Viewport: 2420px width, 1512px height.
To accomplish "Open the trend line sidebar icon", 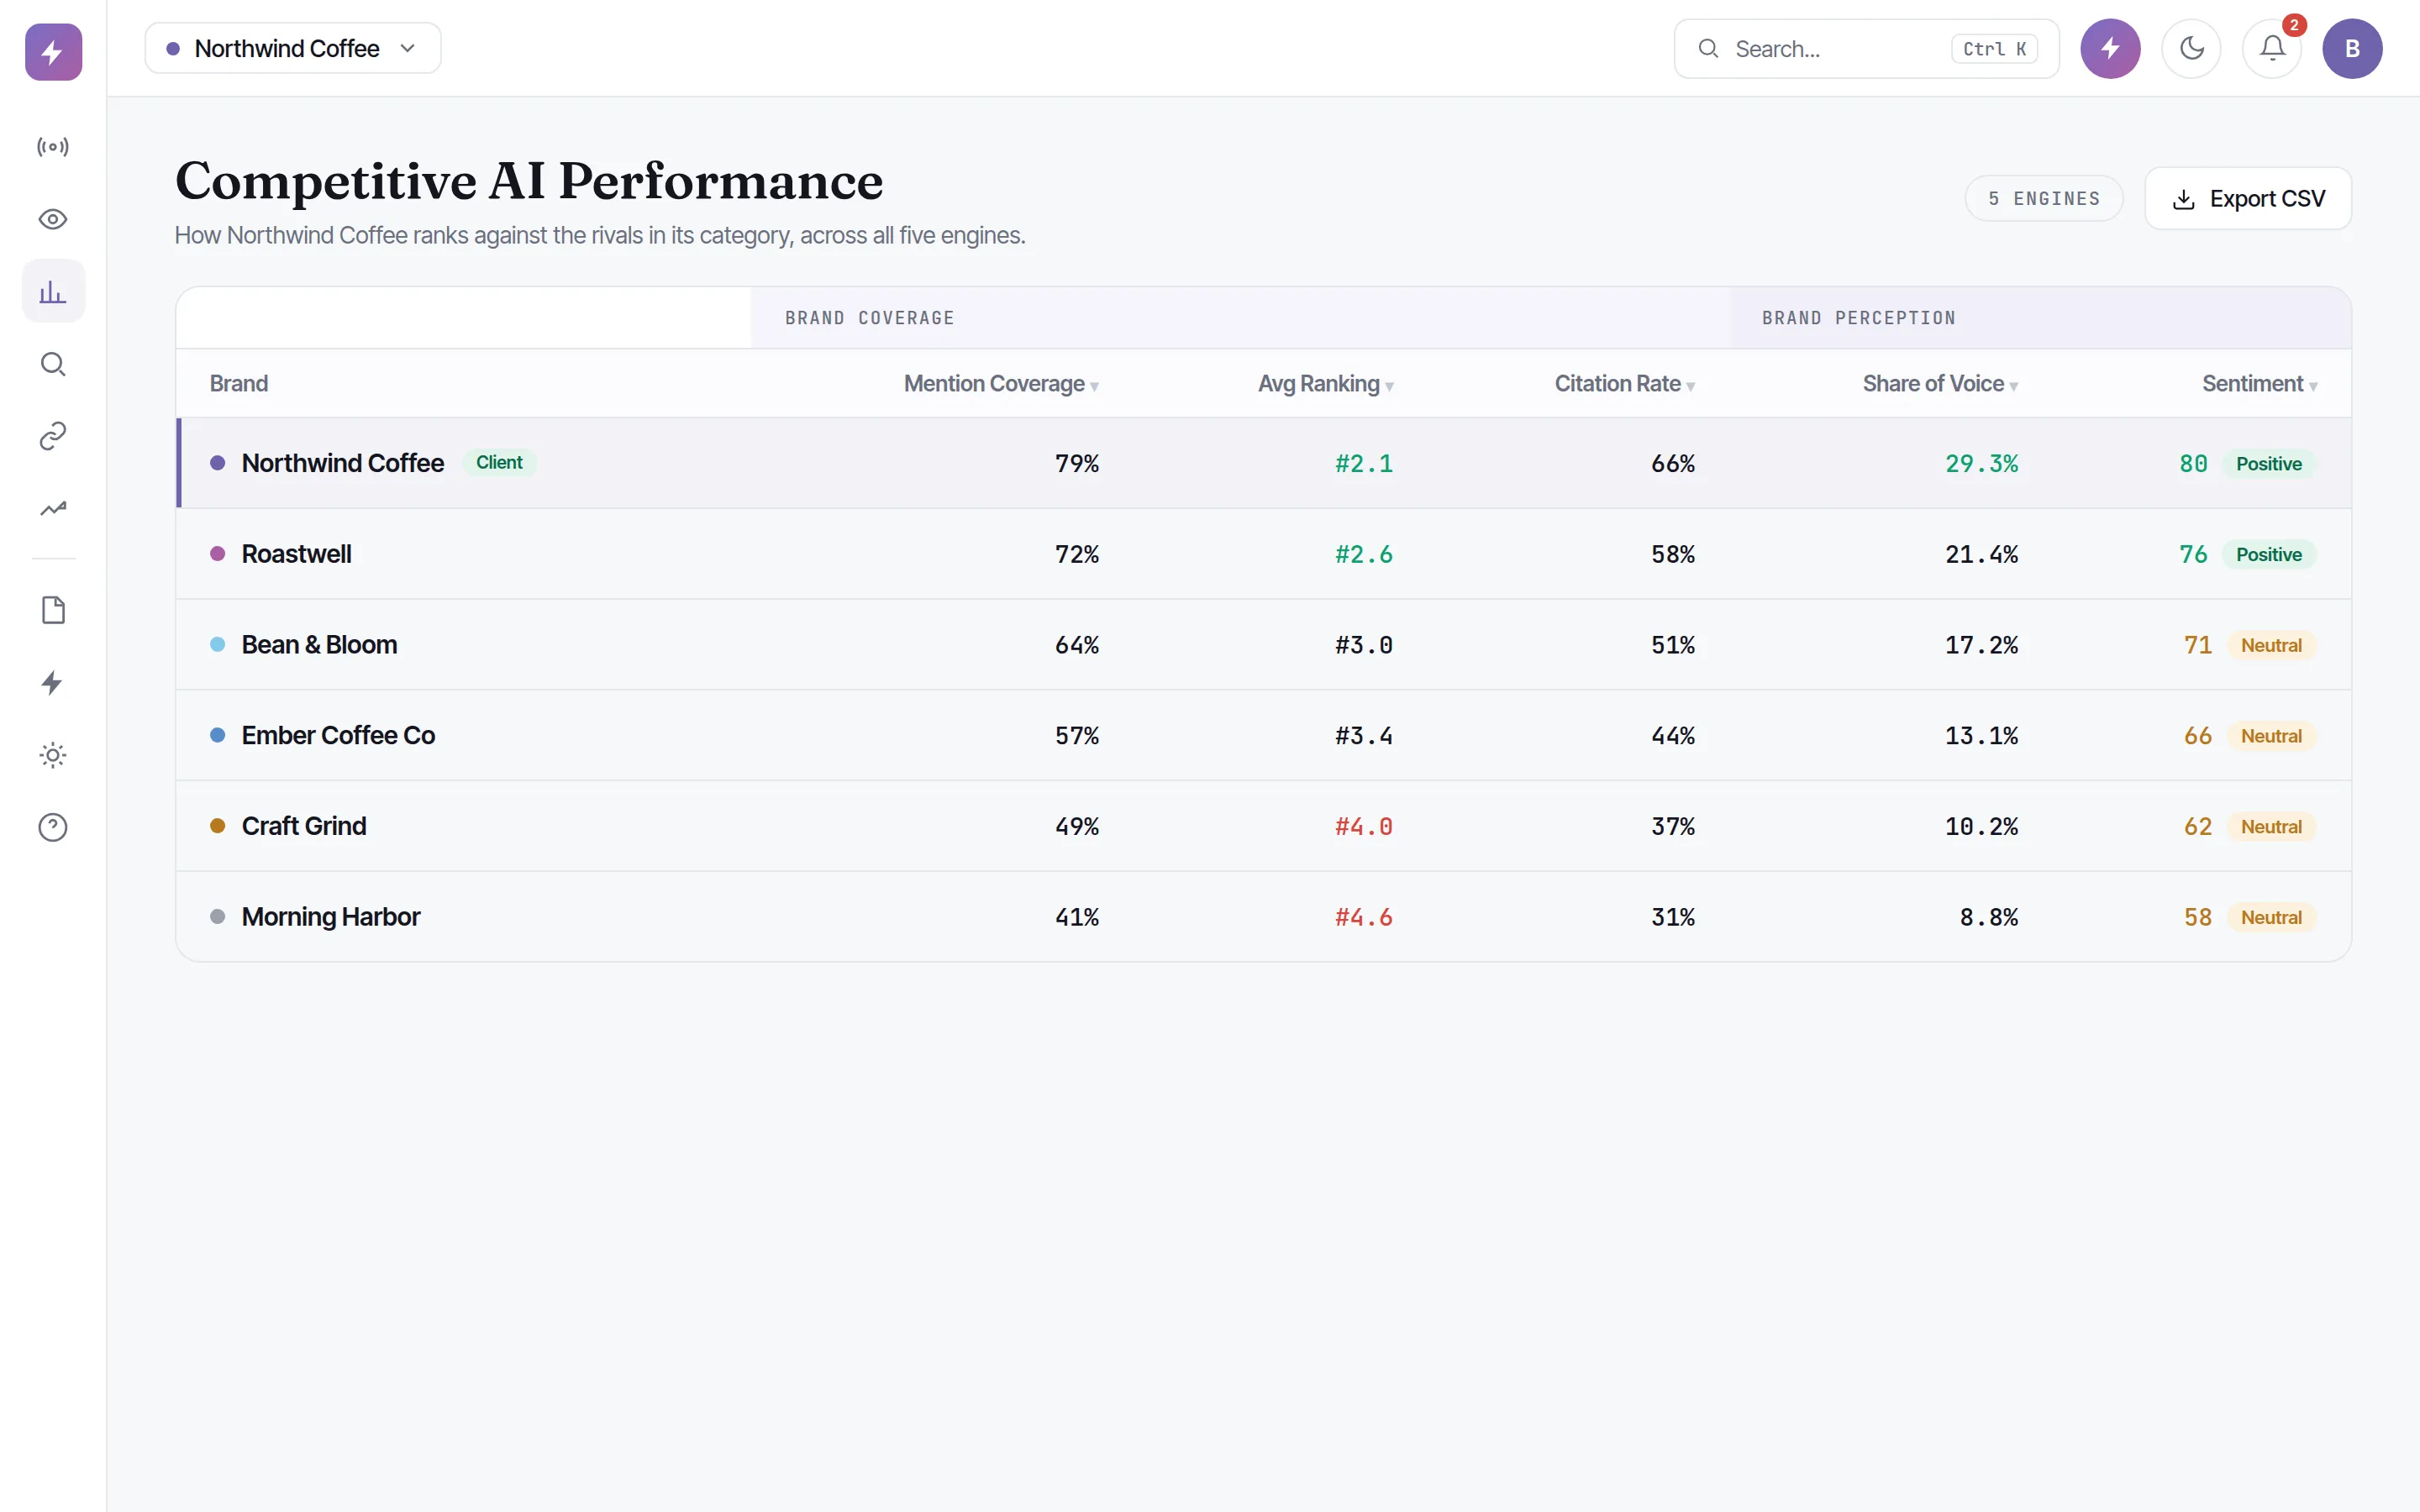I will tap(53, 508).
